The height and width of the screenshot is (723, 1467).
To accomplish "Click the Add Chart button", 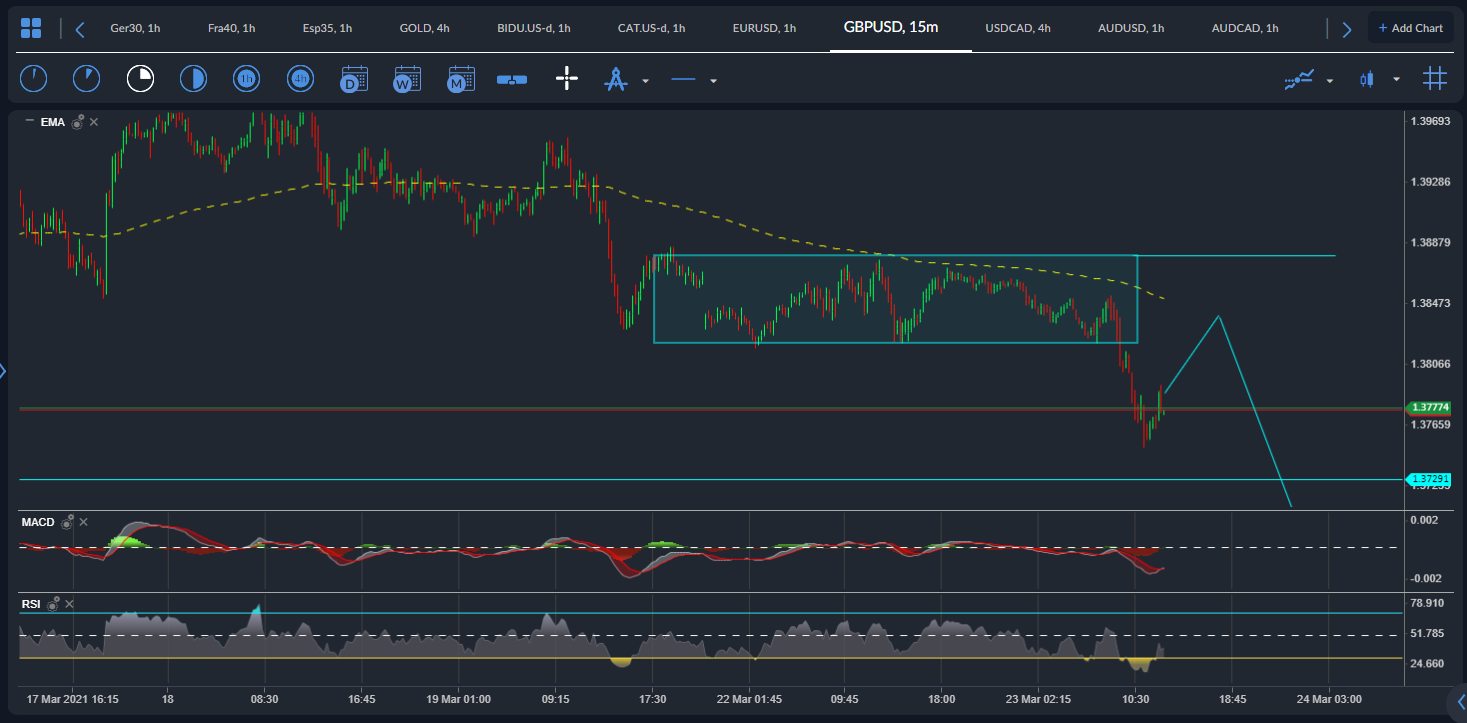I will click(1410, 28).
